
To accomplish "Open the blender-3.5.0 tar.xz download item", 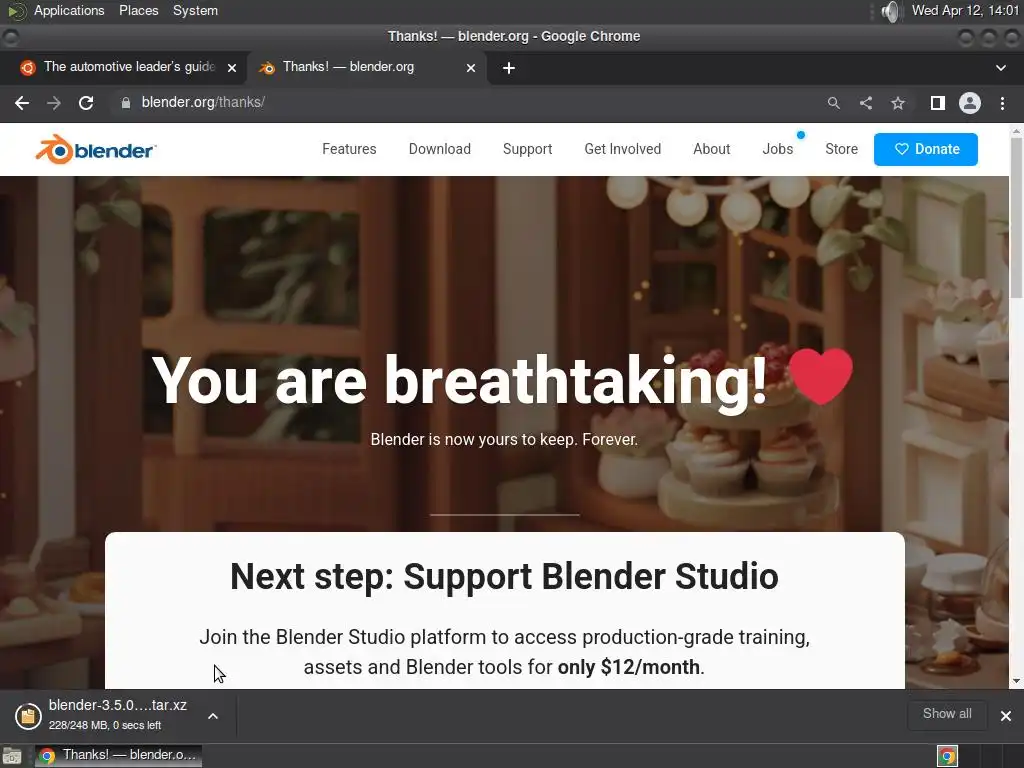I will 118,714.
